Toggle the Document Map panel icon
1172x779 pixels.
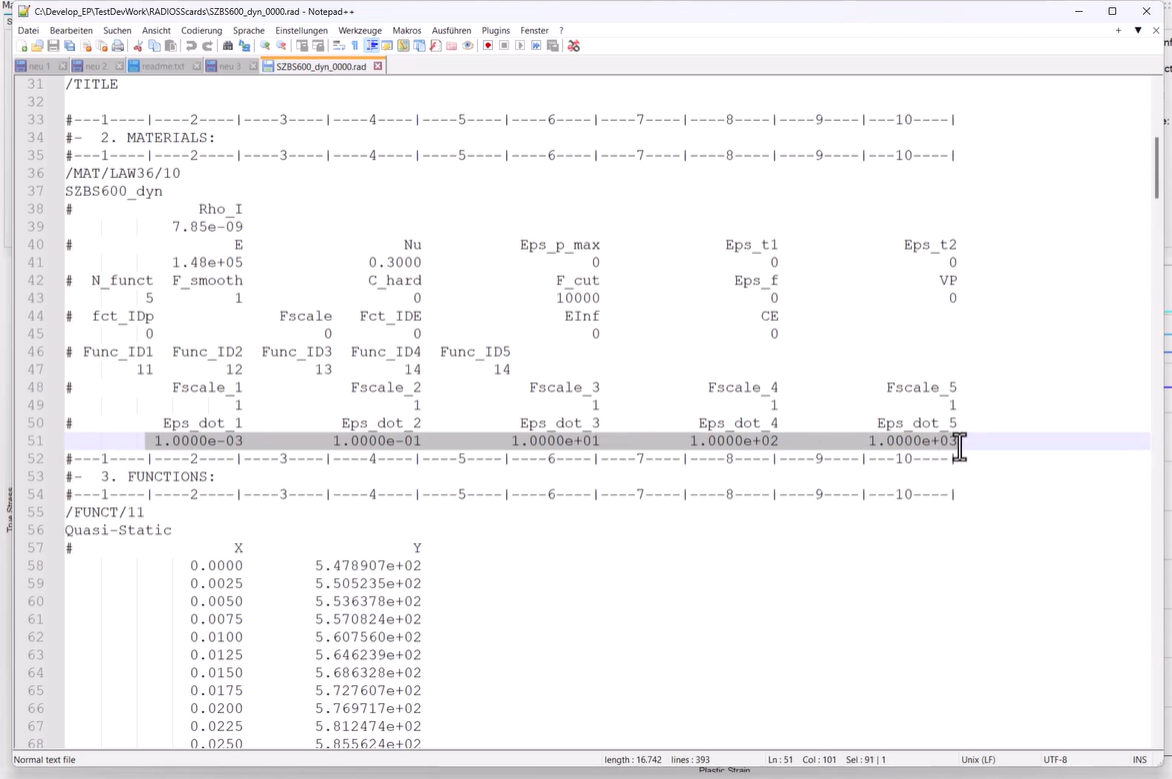[403, 46]
